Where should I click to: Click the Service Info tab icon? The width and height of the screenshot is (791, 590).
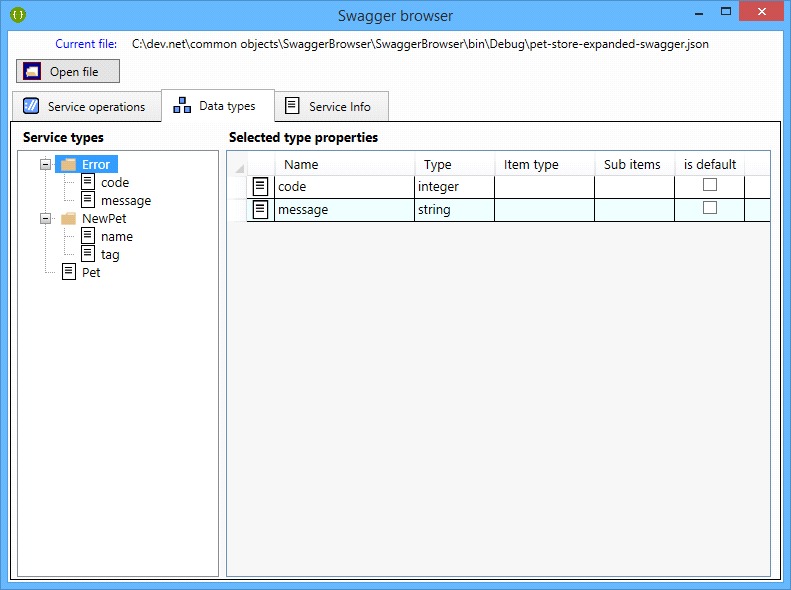pyautogui.click(x=292, y=105)
